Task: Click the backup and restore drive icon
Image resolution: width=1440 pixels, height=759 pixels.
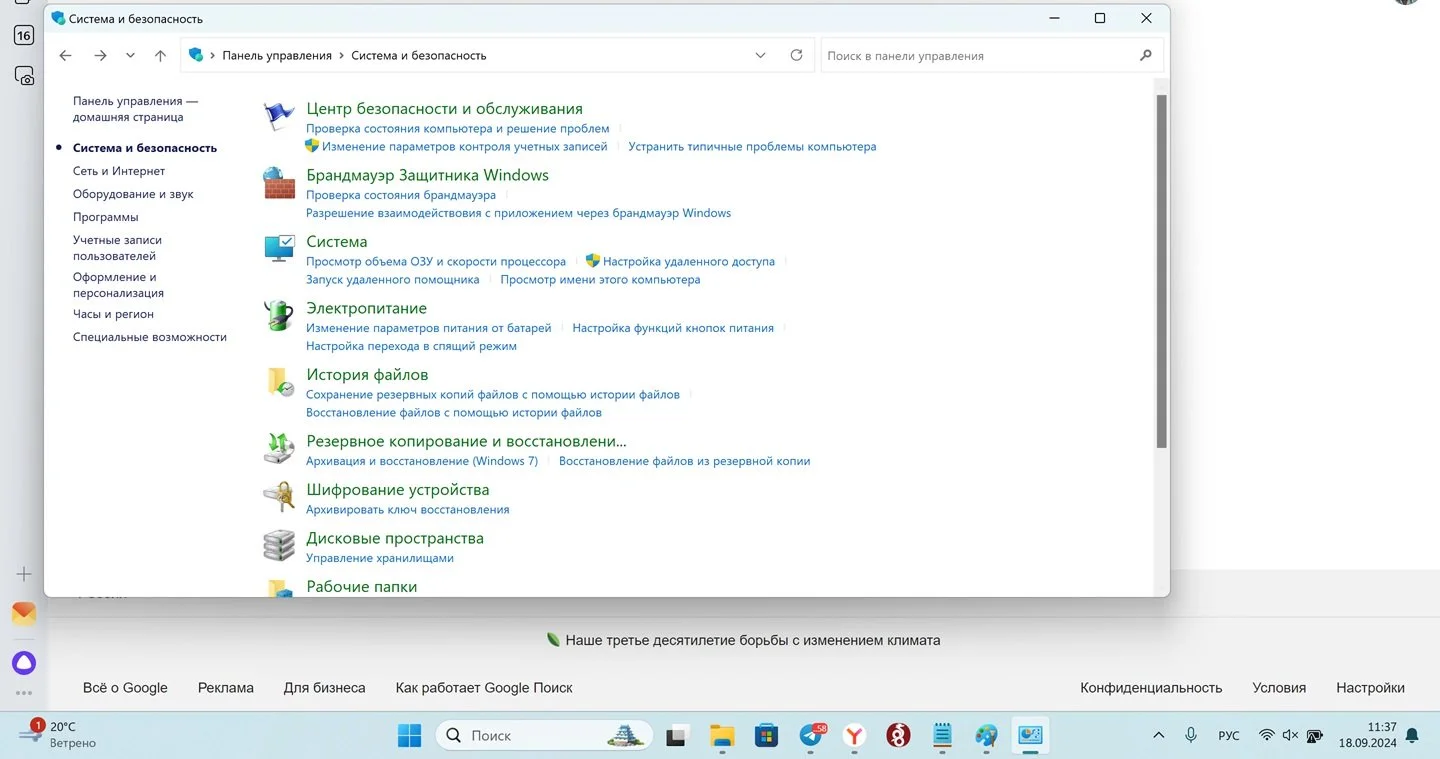Action: click(x=279, y=448)
